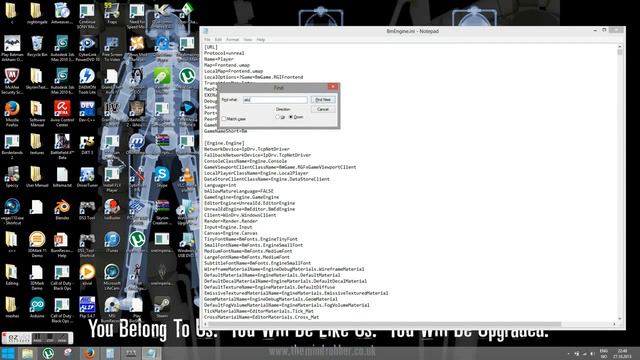640x360 pixels.
Task: Click the 3DMark 11 Demo icon
Action: [x=37, y=245]
